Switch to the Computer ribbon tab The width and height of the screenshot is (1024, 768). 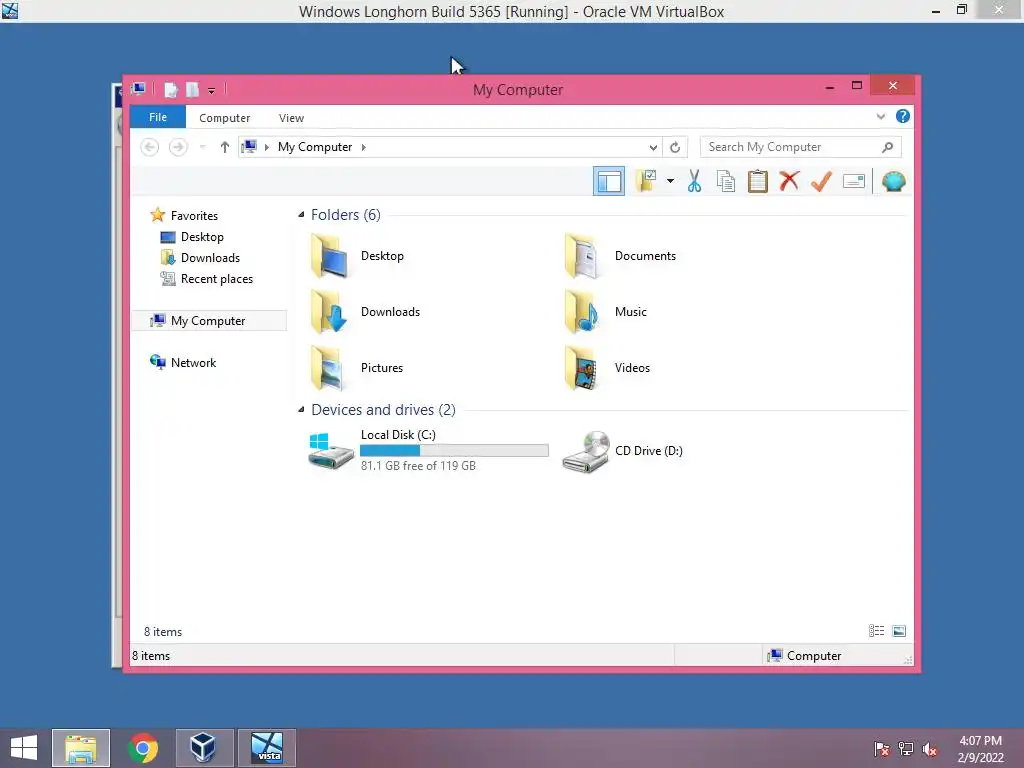point(225,118)
